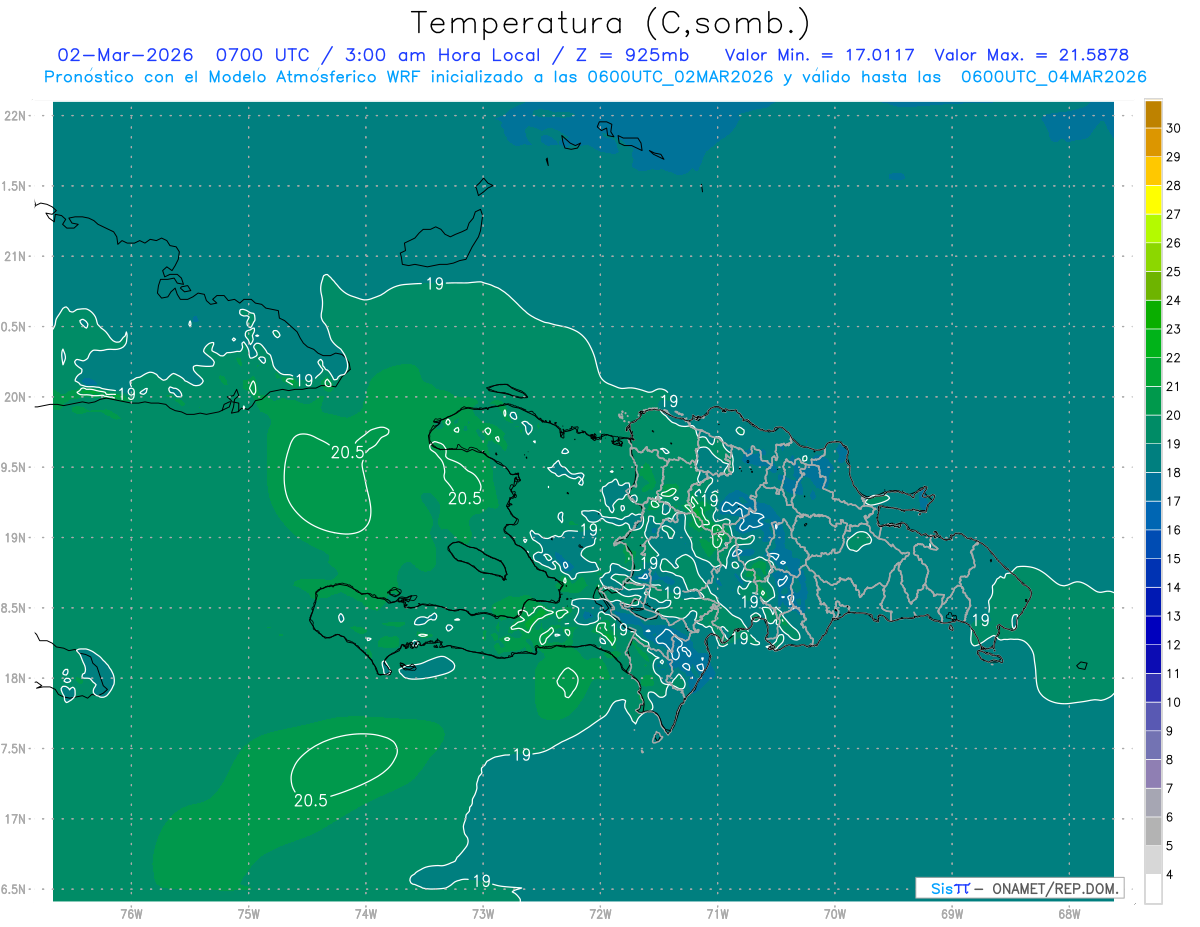This screenshot has width=1200, height=927.
Task: Click the 30 label on the color scale
Action: (1174, 128)
